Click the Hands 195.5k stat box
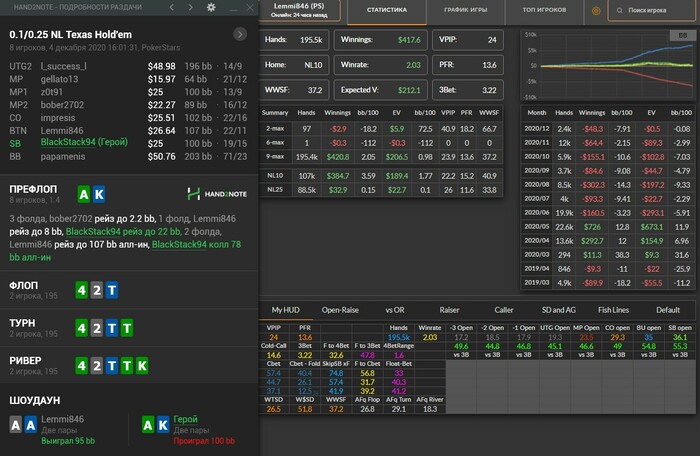This screenshot has height=456, width=700. click(294, 40)
